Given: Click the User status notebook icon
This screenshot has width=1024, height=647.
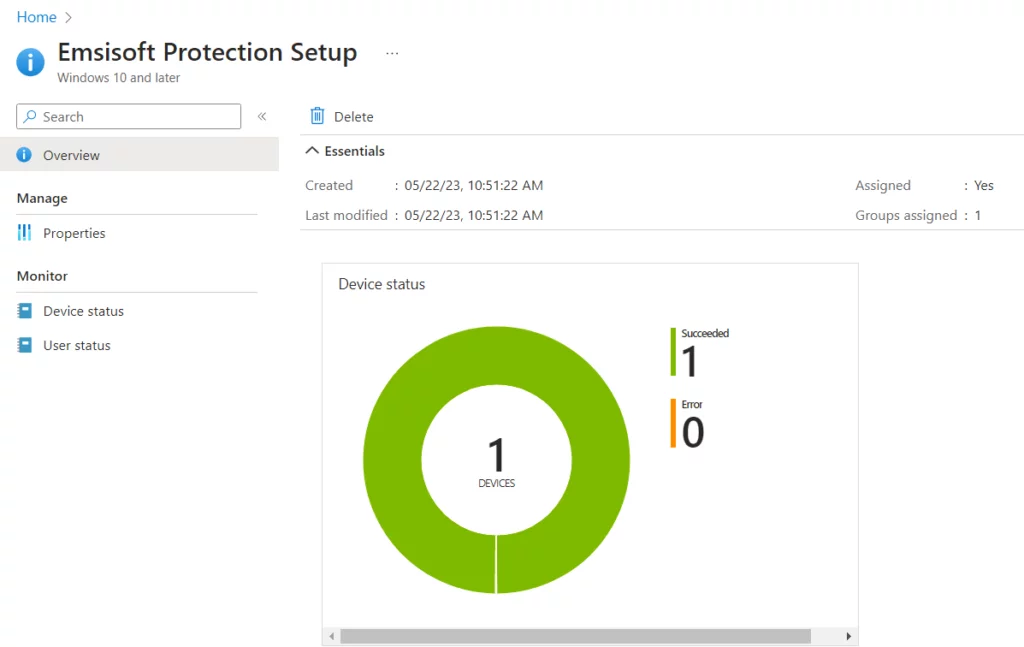Looking at the screenshot, I should point(25,345).
